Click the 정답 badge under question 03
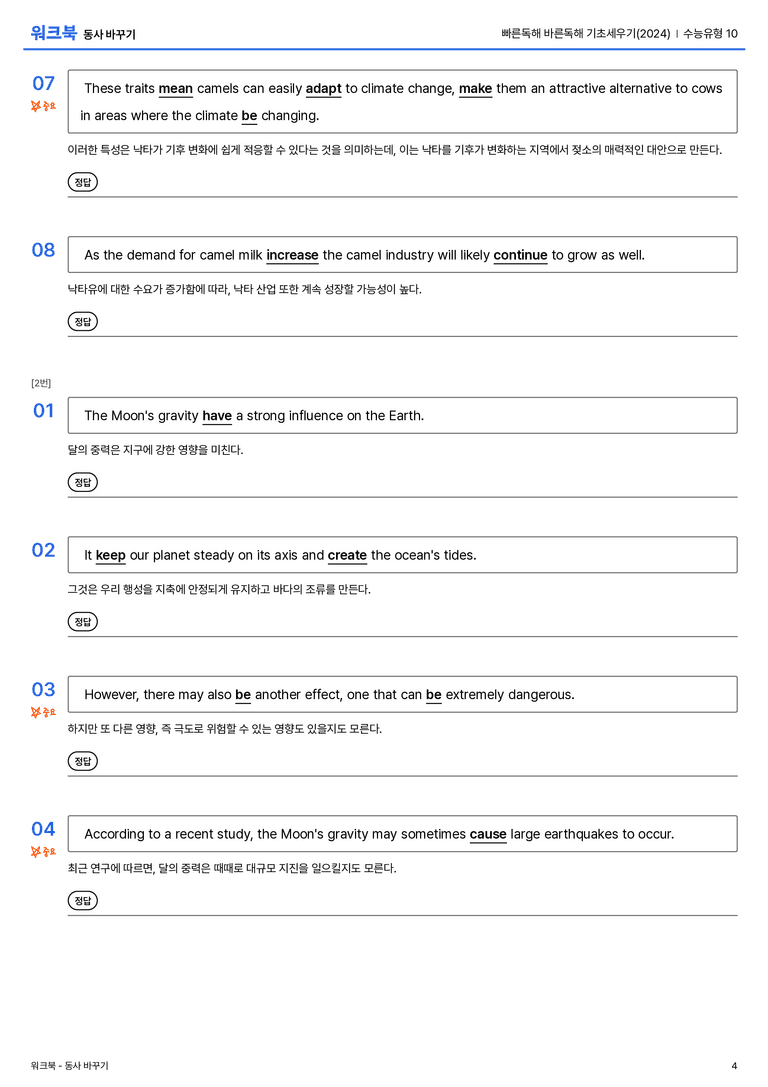768x1087 pixels. [x=82, y=761]
